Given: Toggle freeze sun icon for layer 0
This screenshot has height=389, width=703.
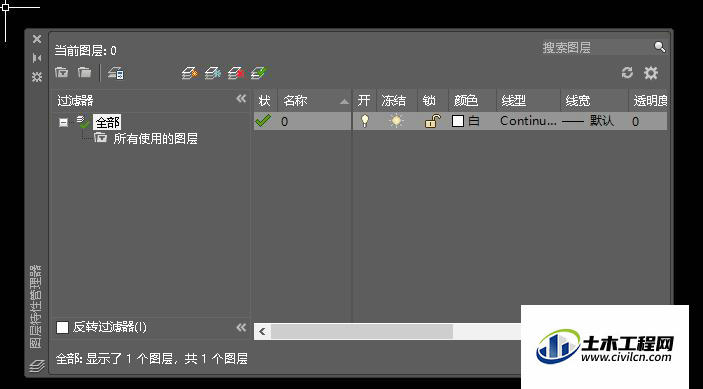Looking at the screenshot, I should point(396,121).
